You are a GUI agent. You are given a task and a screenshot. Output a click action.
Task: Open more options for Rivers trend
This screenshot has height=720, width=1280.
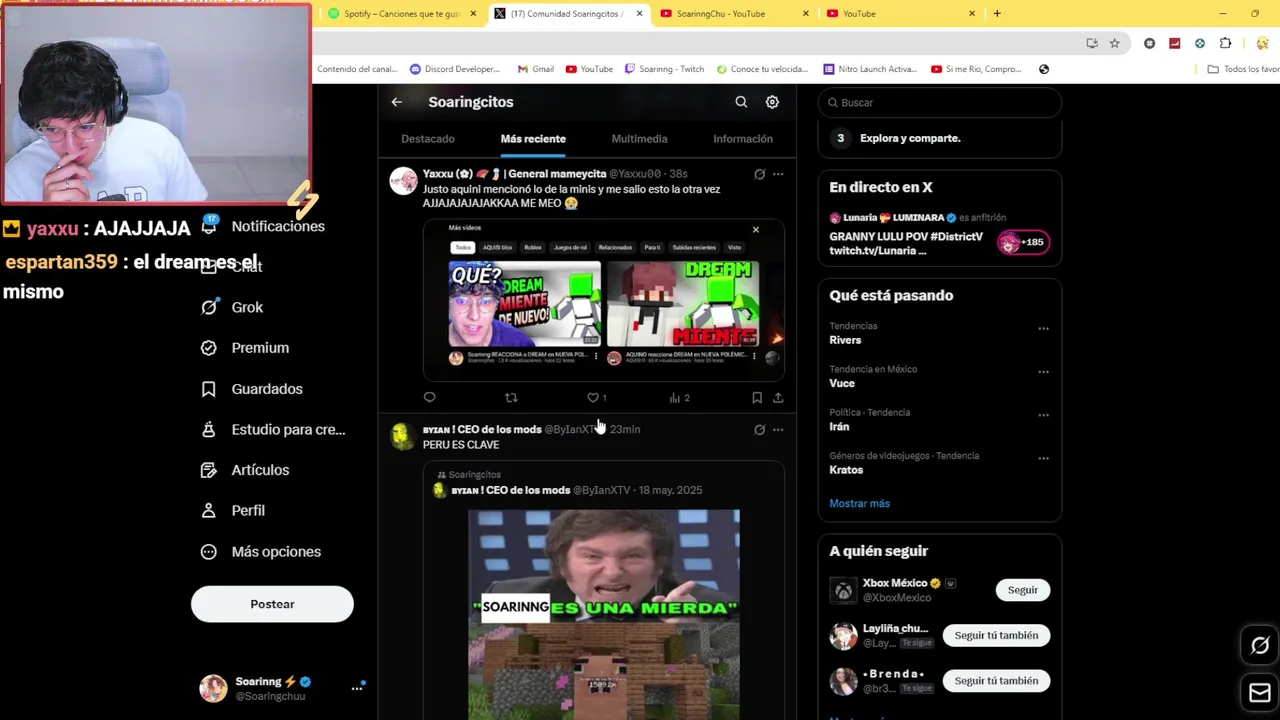(1043, 328)
